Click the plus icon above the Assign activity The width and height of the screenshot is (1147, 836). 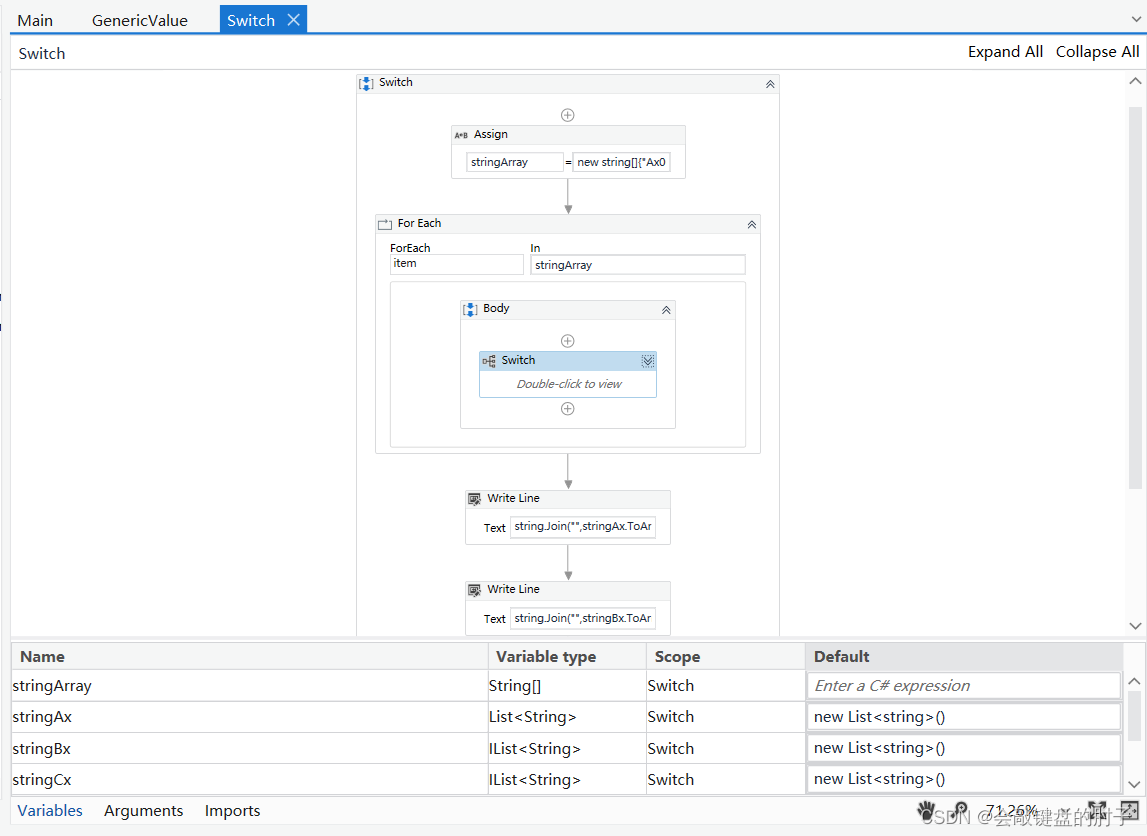pos(567,114)
